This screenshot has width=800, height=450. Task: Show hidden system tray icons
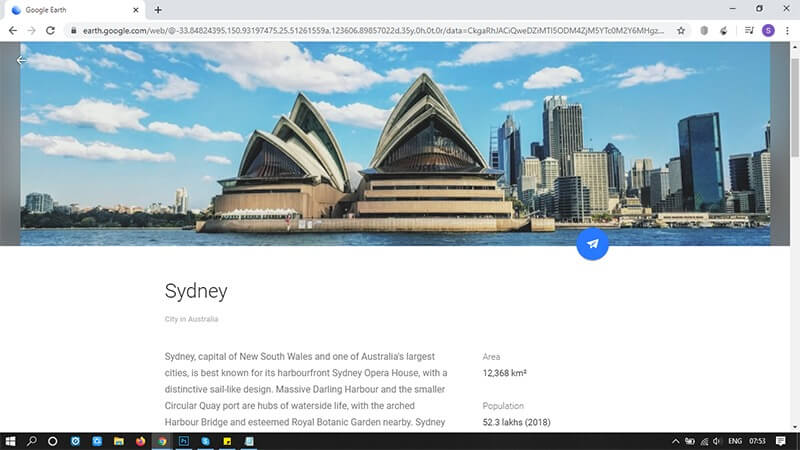(676, 441)
